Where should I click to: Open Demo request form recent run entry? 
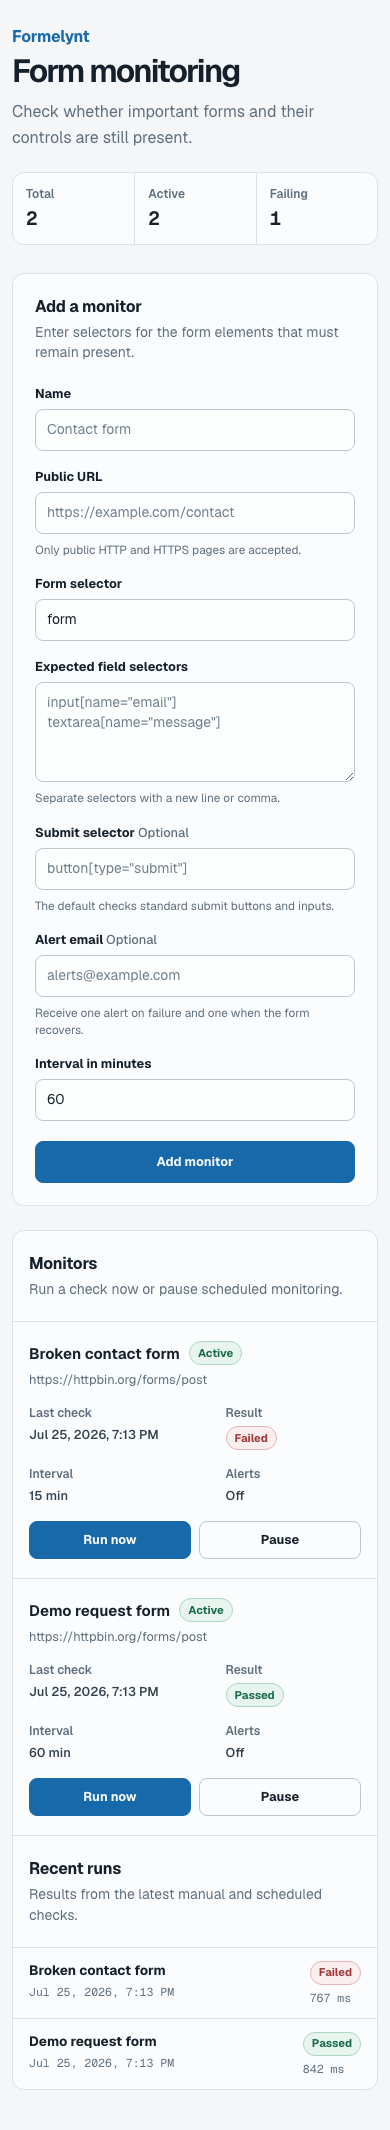pos(195,2053)
